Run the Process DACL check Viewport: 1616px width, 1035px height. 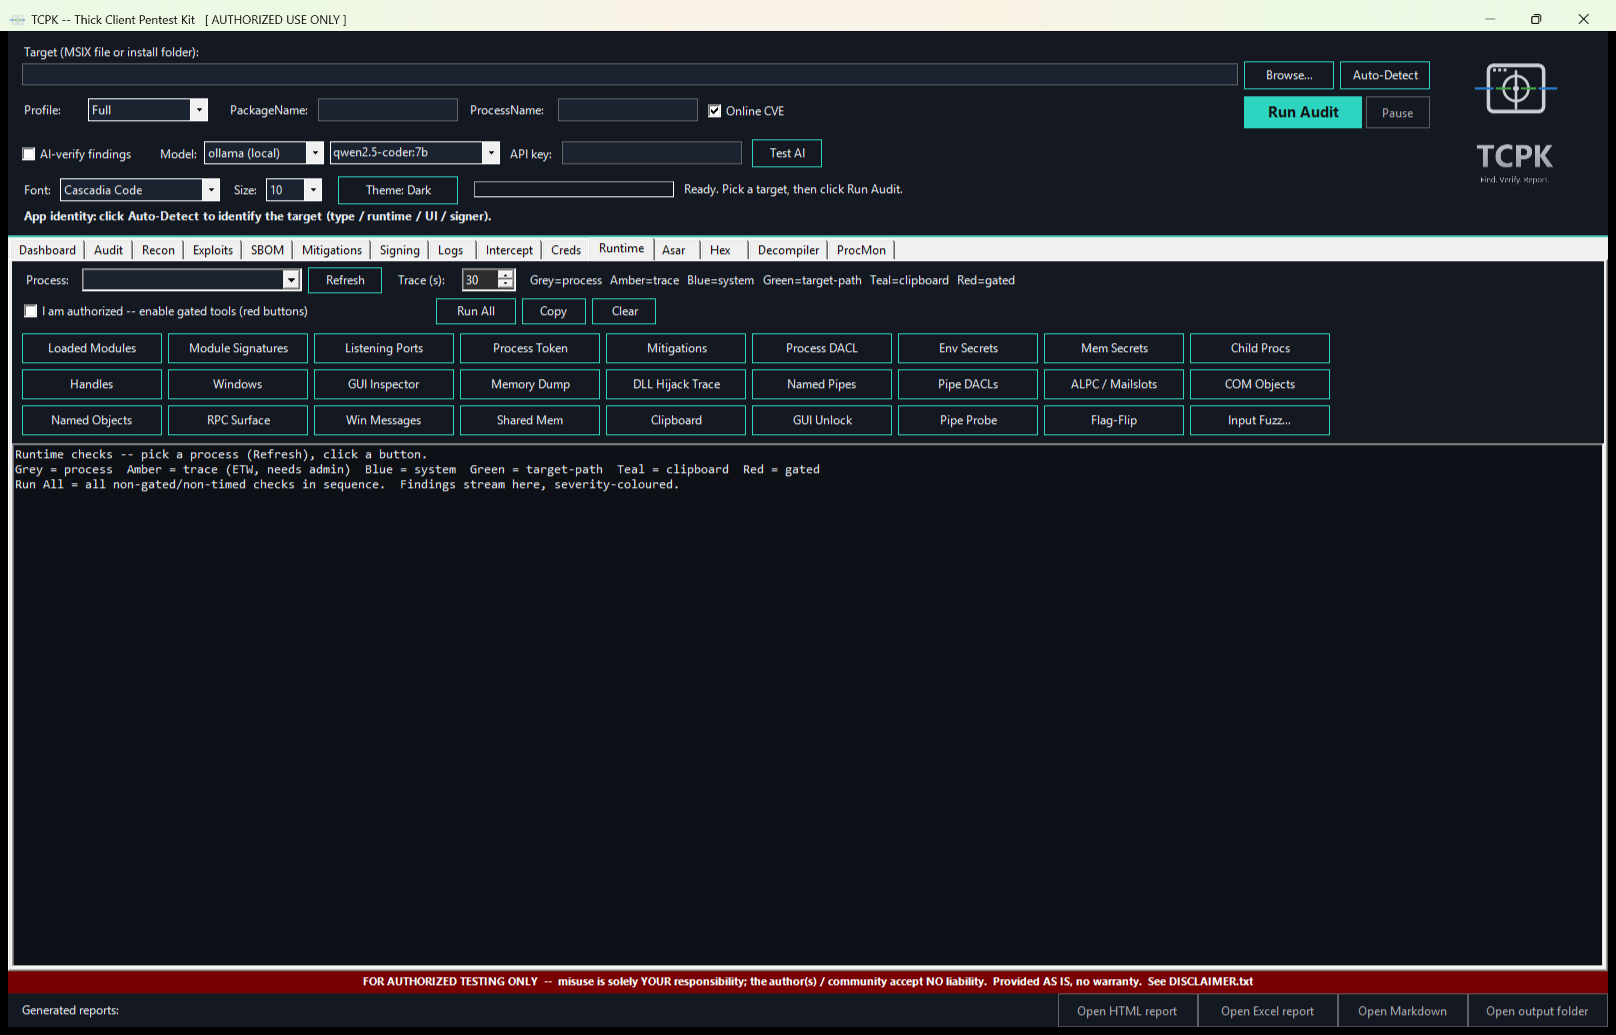coord(822,348)
